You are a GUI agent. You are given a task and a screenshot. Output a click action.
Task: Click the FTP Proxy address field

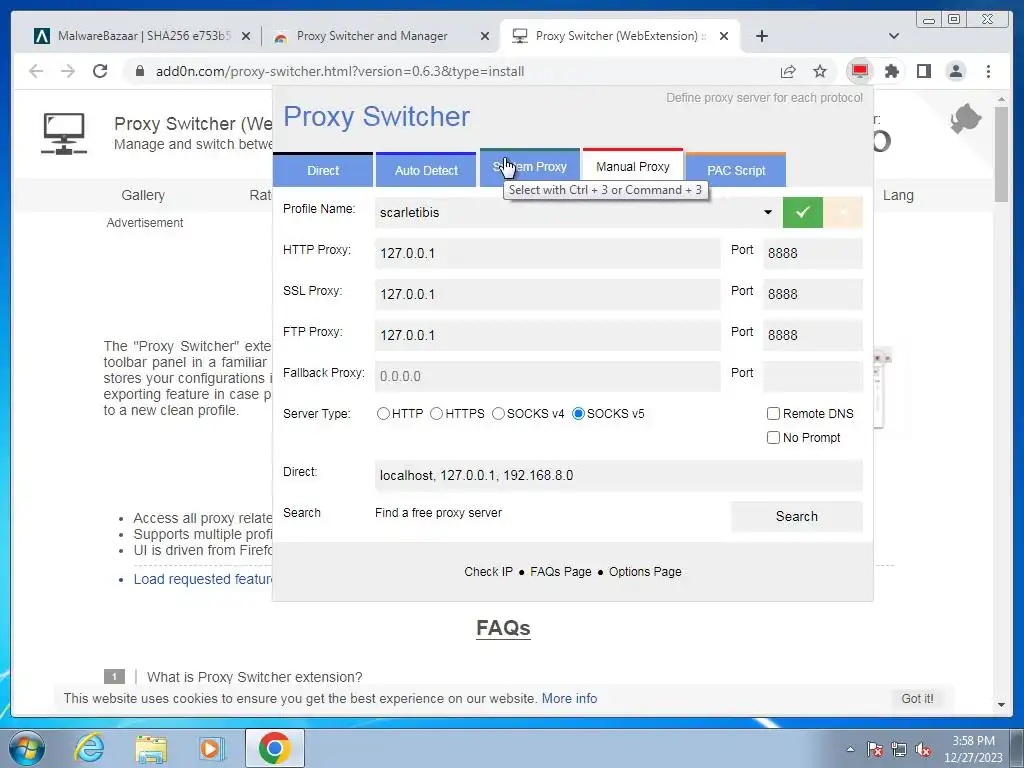pyautogui.click(x=547, y=335)
